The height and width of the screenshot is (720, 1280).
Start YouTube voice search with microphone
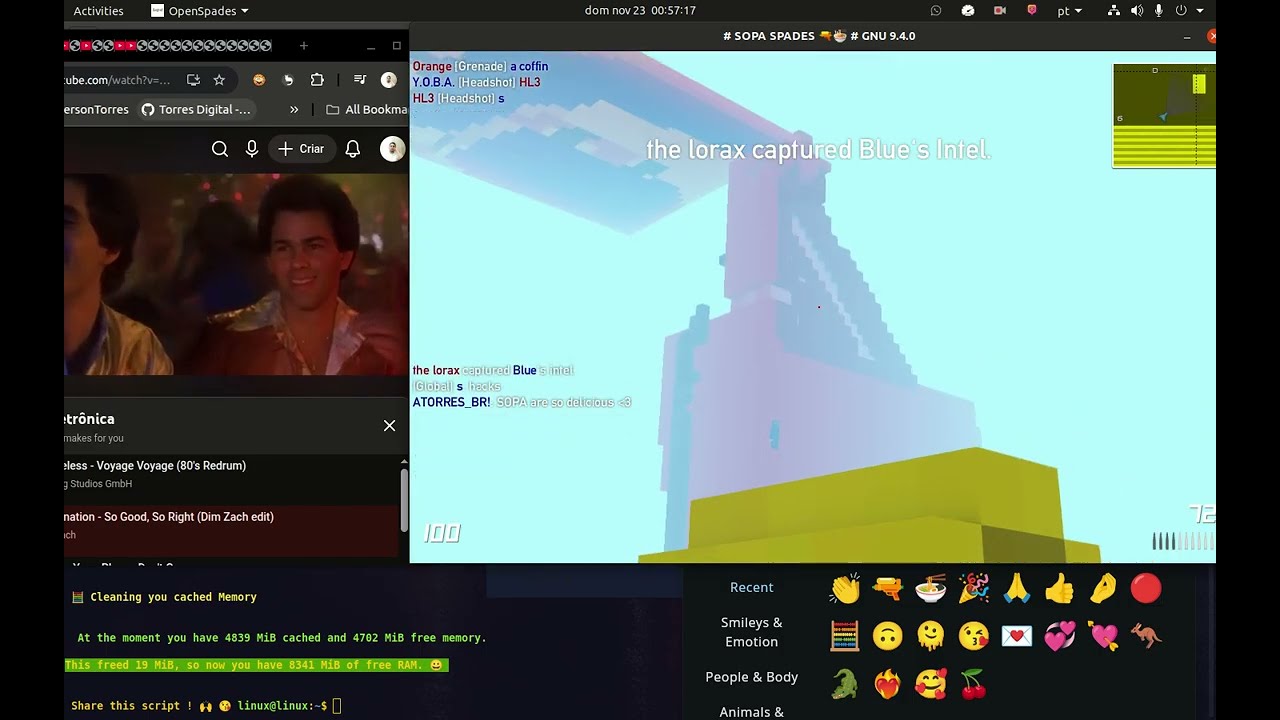pos(252,149)
